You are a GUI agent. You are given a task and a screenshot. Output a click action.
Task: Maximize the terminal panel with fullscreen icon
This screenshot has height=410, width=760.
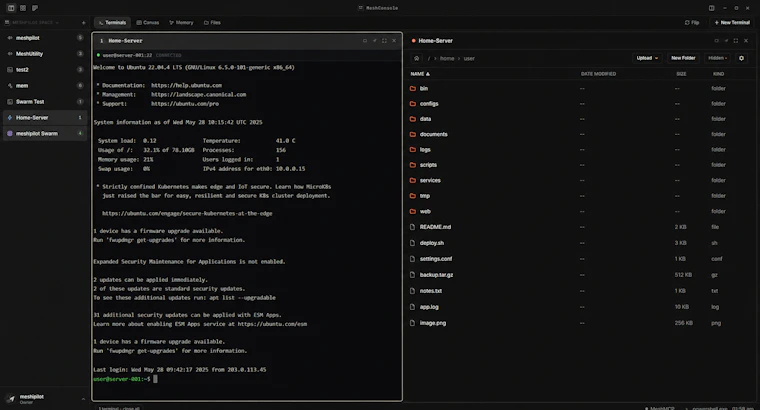point(384,41)
